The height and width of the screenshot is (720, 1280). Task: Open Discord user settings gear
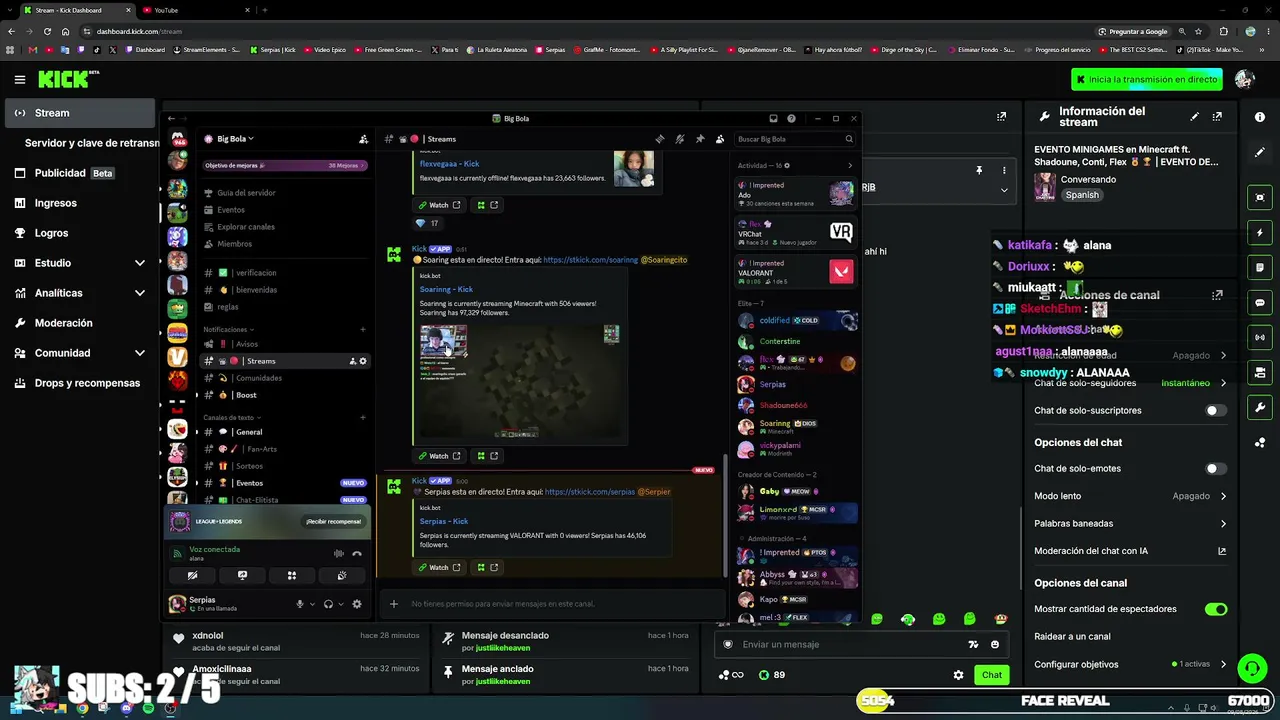click(357, 604)
